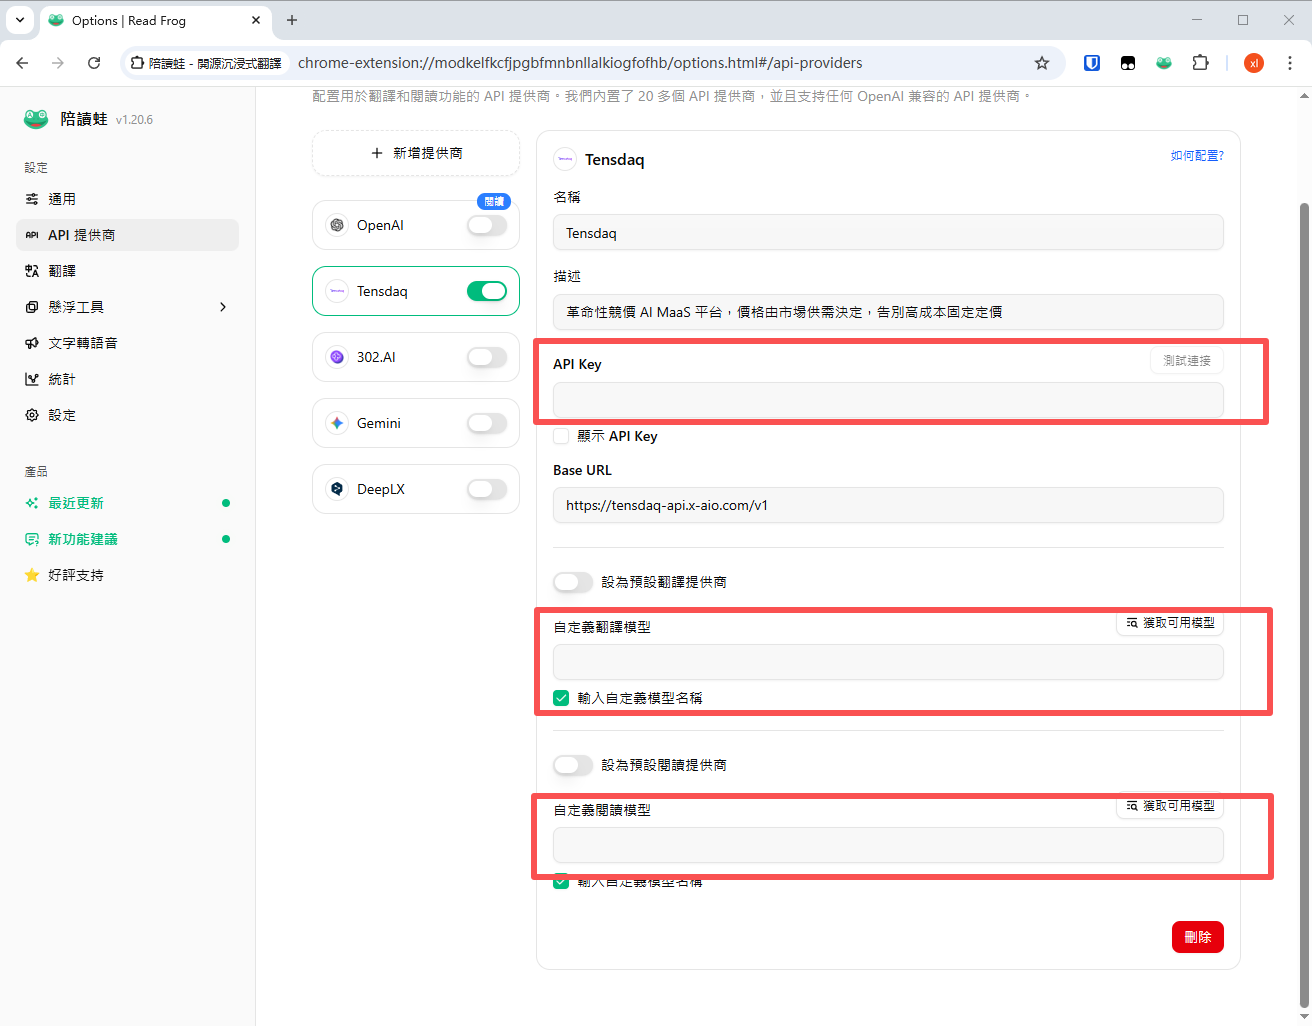Click the gear icon beside 設定
The width and height of the screenshot is (1312, 1026).
32,415
